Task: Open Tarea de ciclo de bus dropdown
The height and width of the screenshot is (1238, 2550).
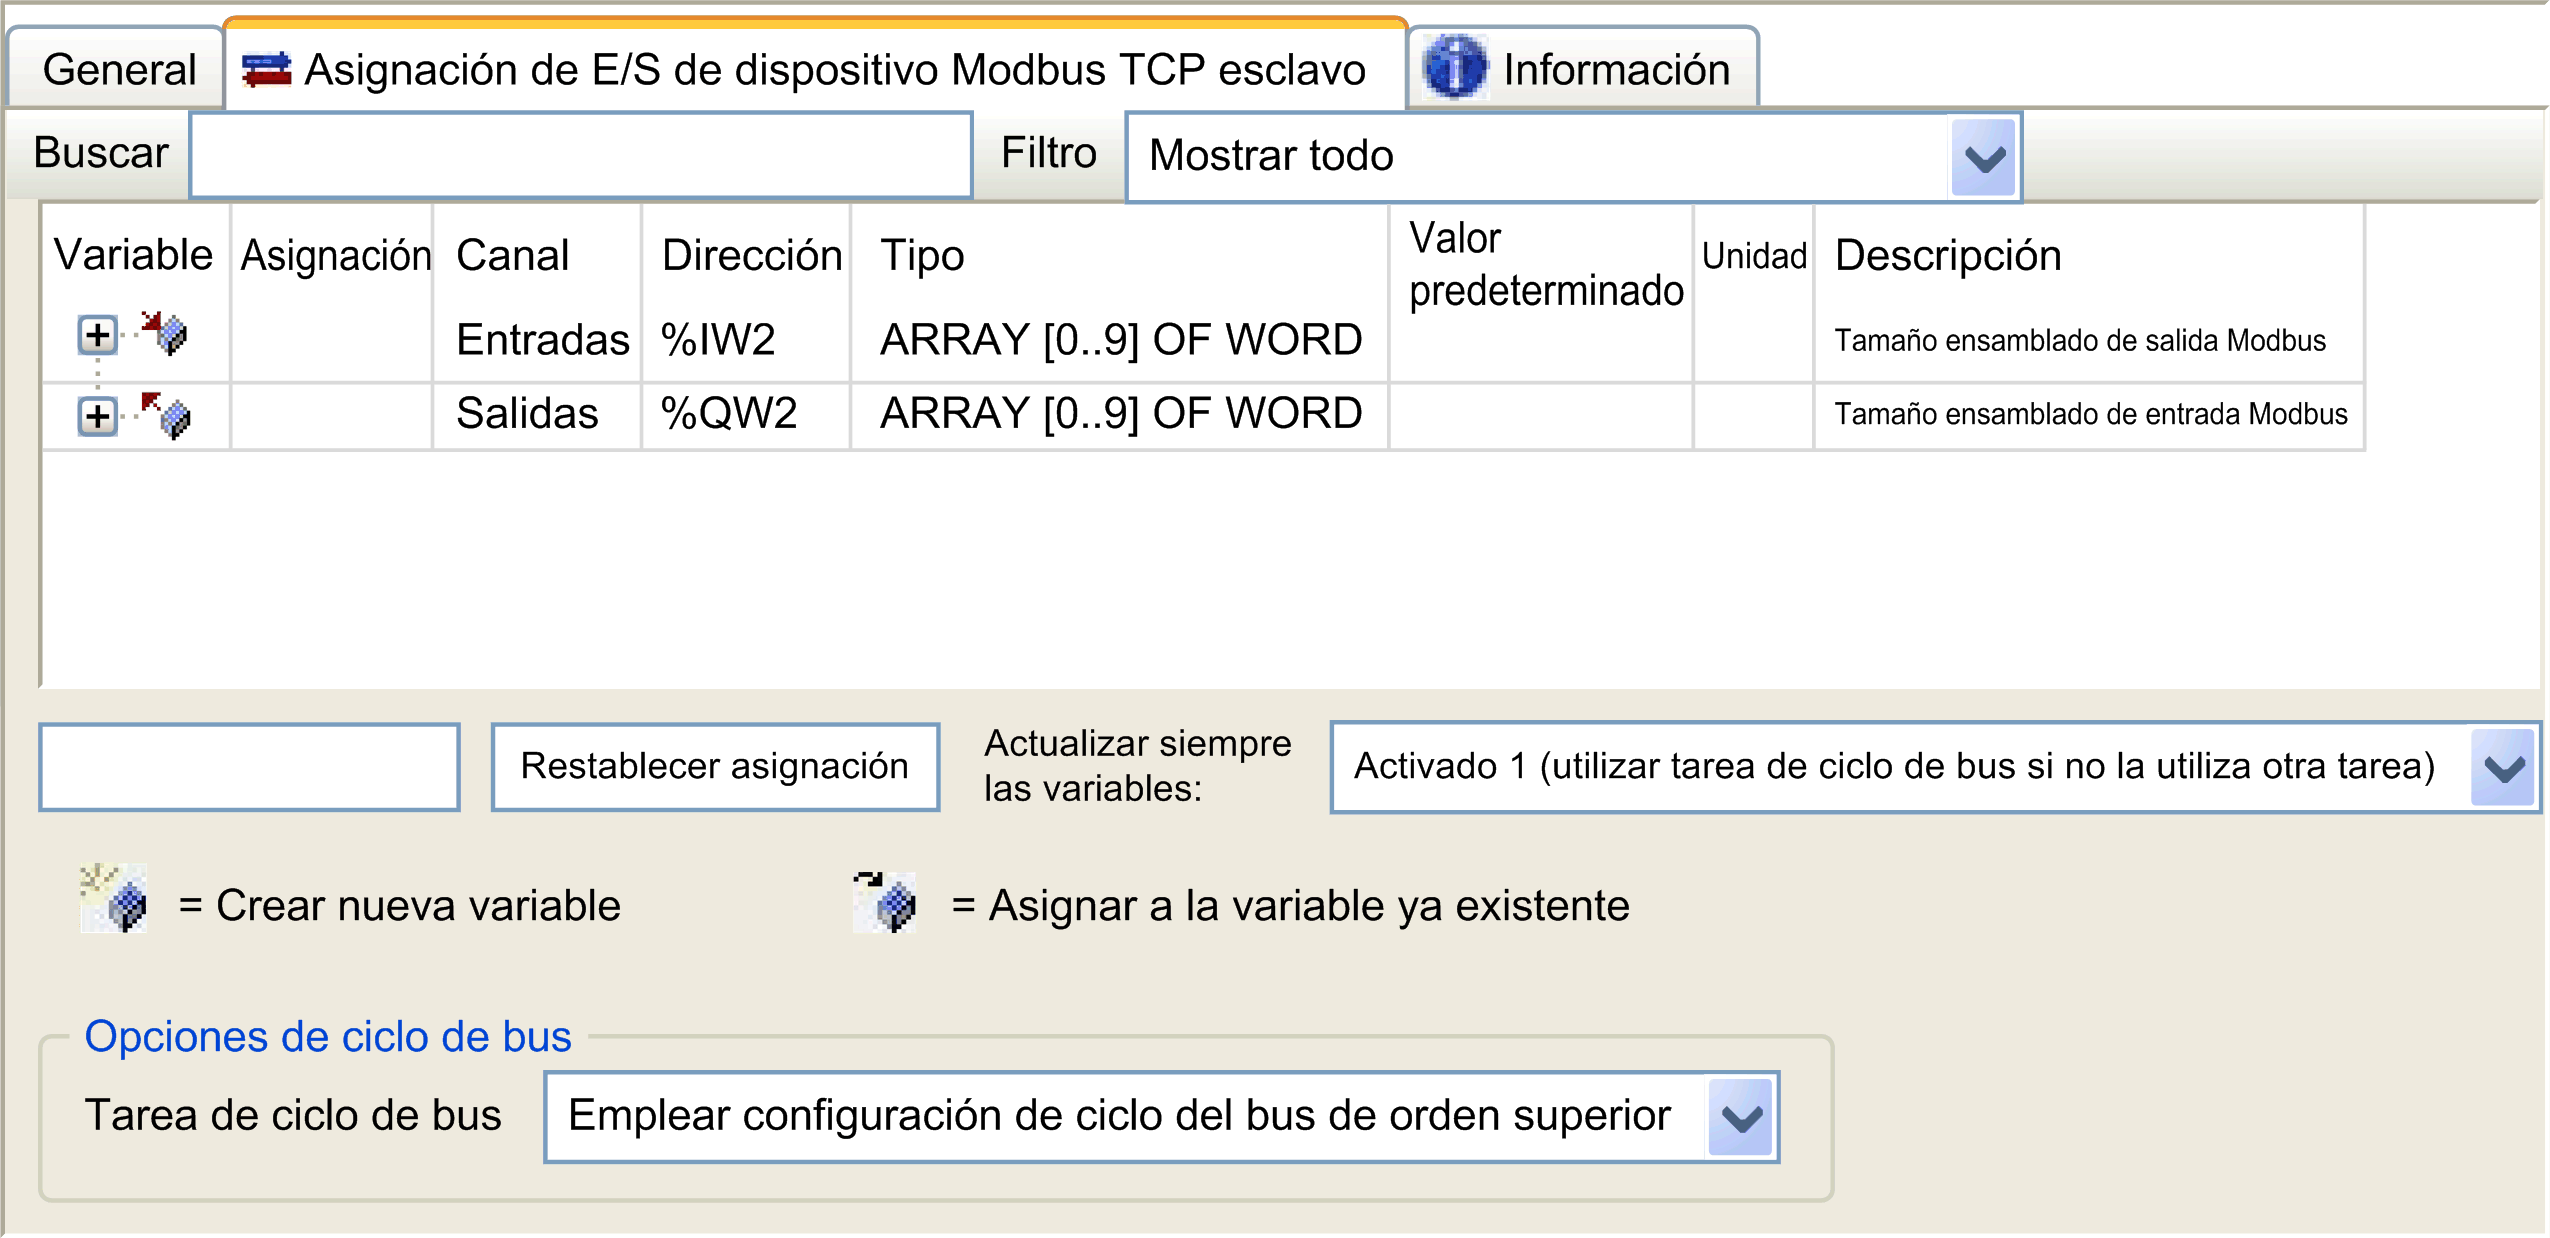Action: pyautogui.click(x=1741, y=1117)
